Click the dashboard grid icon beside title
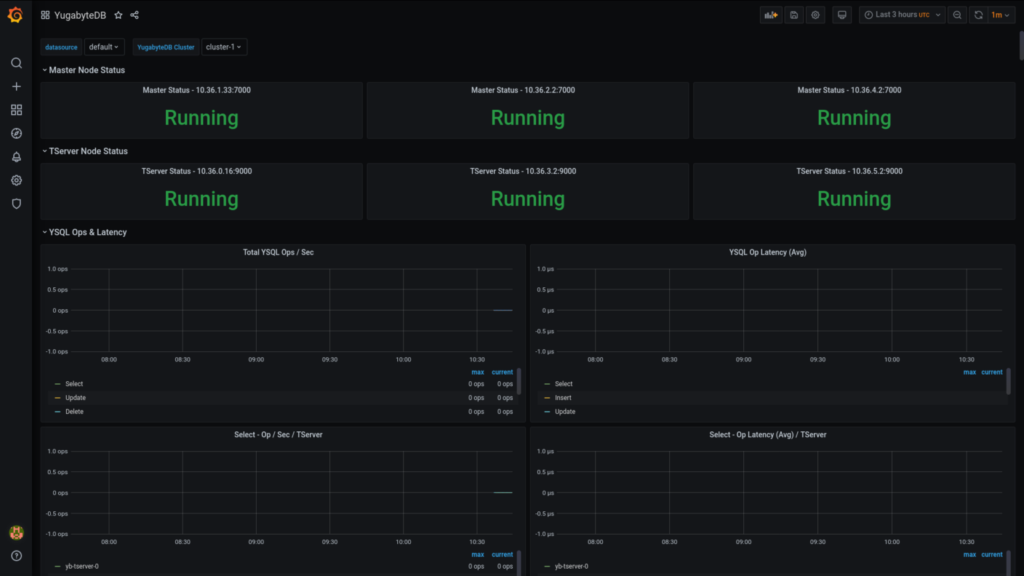 [x=45, y=15]
